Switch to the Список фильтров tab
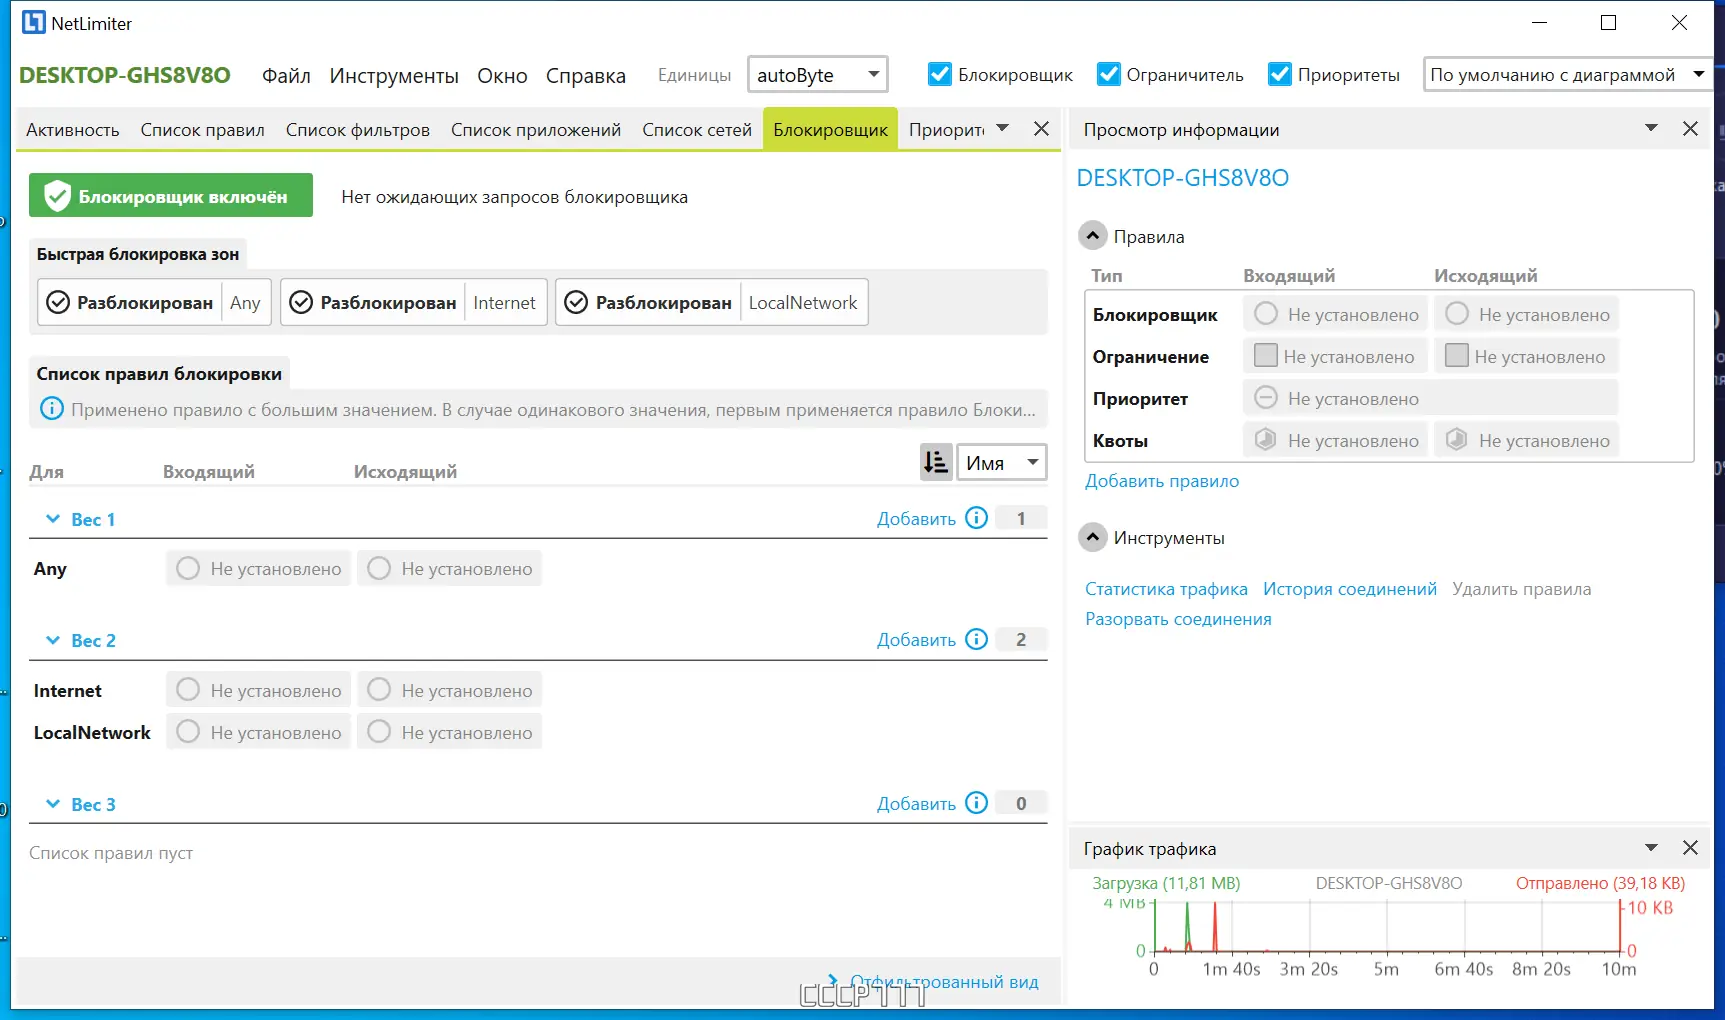 click(358, 130)
